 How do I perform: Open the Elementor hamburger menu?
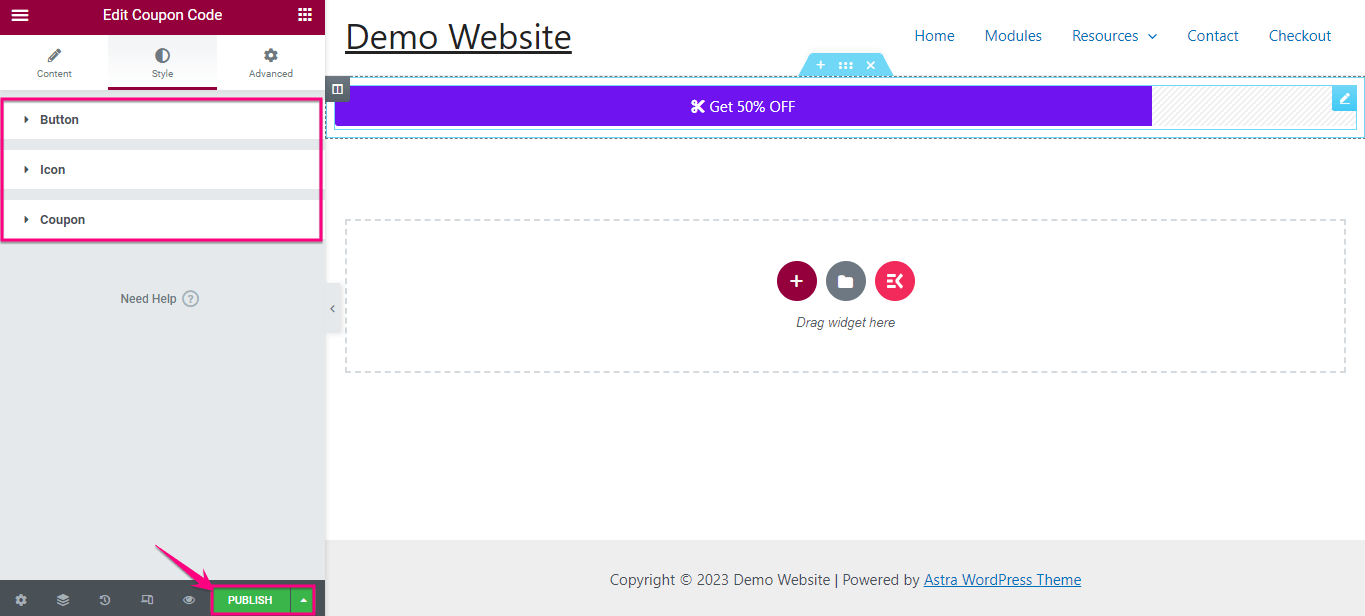click(19, 16)
